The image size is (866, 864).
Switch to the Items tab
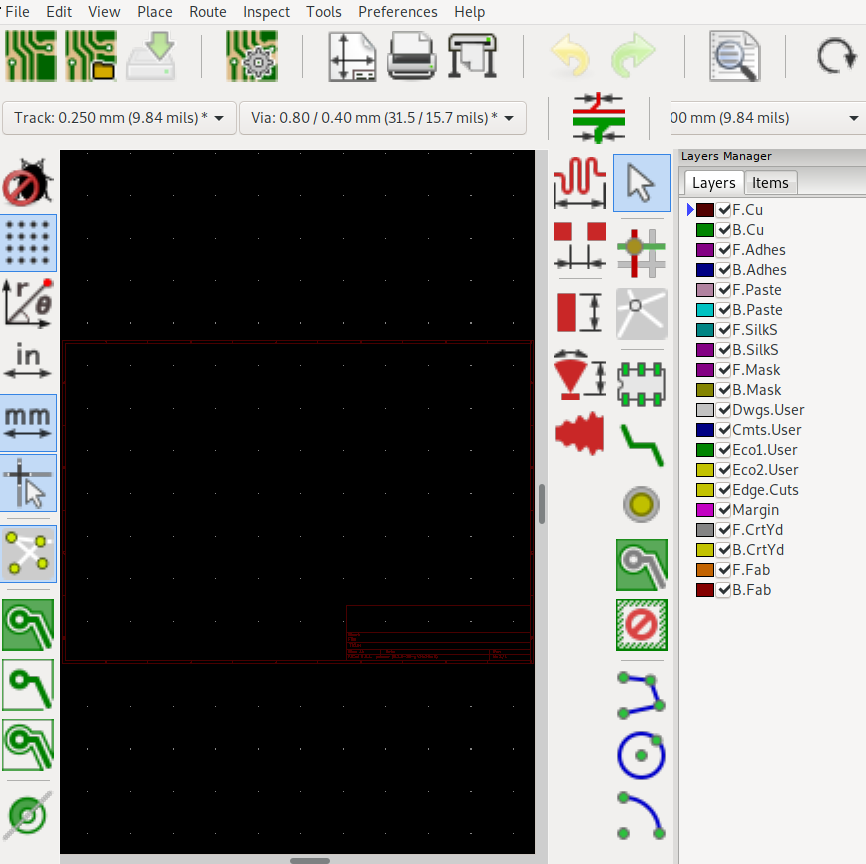click(x=770, y=182)
